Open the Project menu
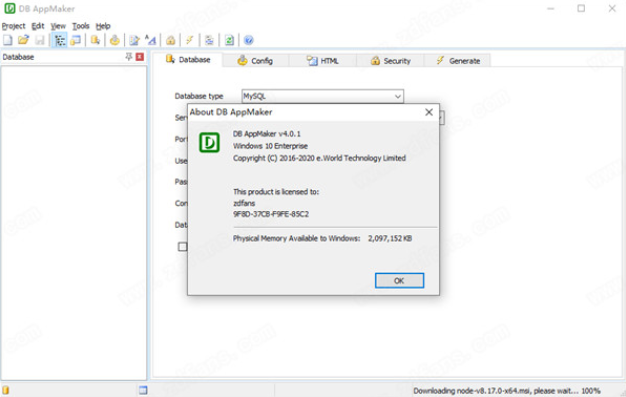This screenshot has height=397, width=626. (14, 26)
